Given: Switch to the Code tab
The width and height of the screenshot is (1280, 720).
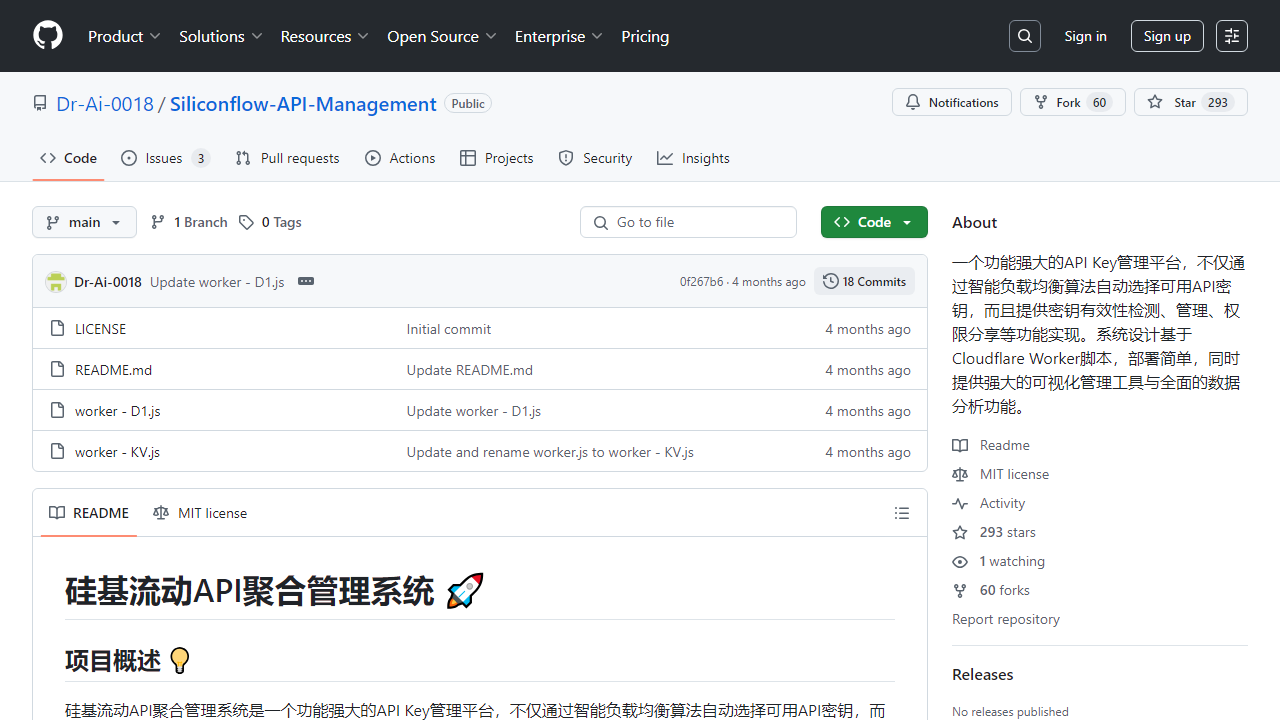Looking at the screenshot, I should [68, 158].
